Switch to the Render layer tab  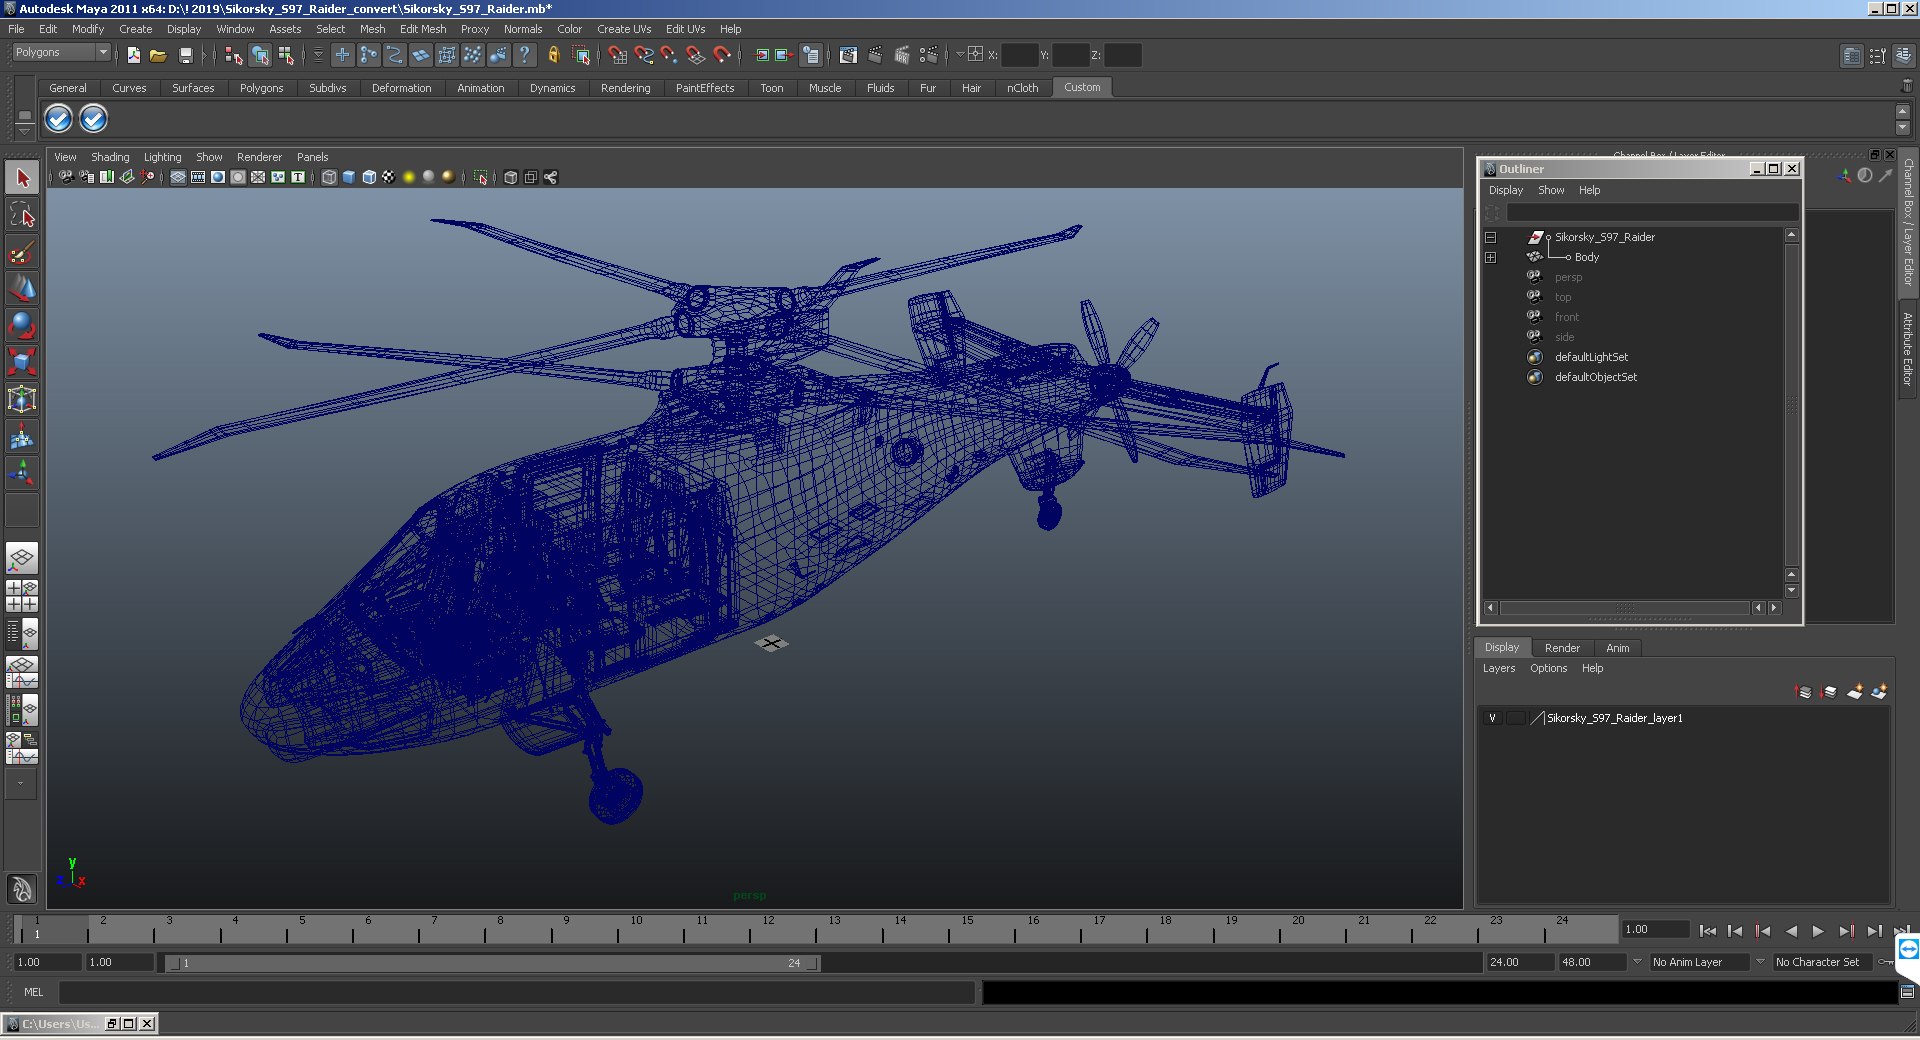[1562, 648]
